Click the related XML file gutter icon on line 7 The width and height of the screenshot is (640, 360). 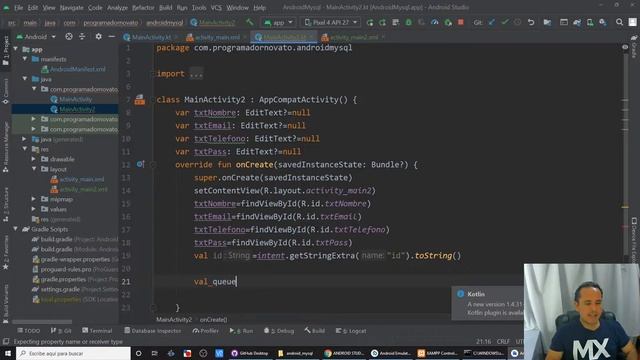click(140, 100)
